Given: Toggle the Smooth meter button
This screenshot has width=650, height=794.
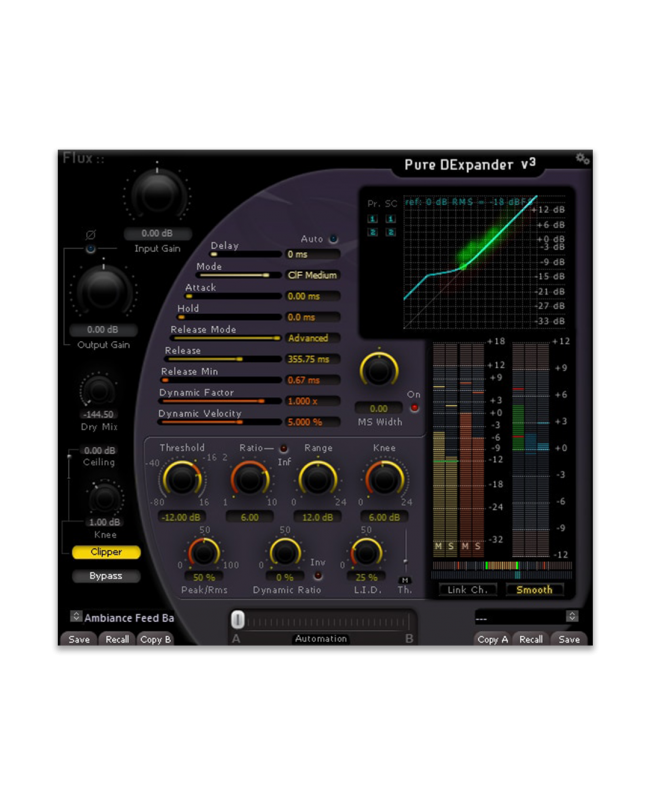Looking at the screenshot, I should 534,589.
